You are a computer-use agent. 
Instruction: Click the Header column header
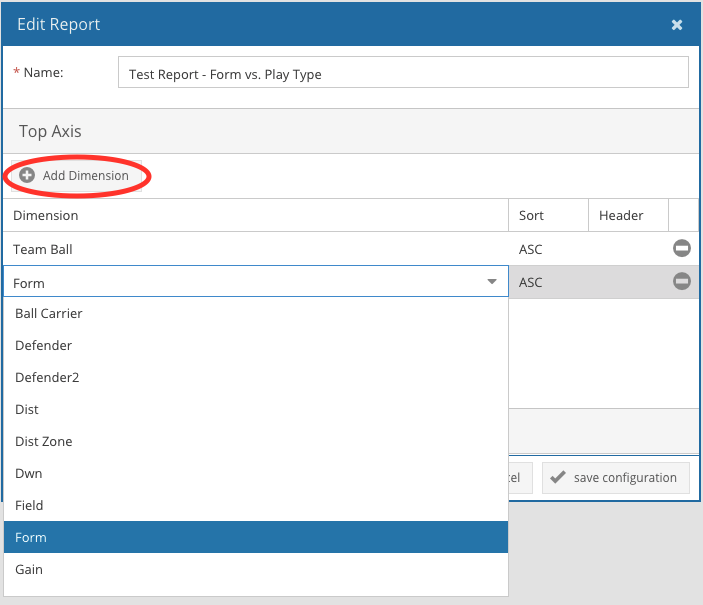click(628, 215)
